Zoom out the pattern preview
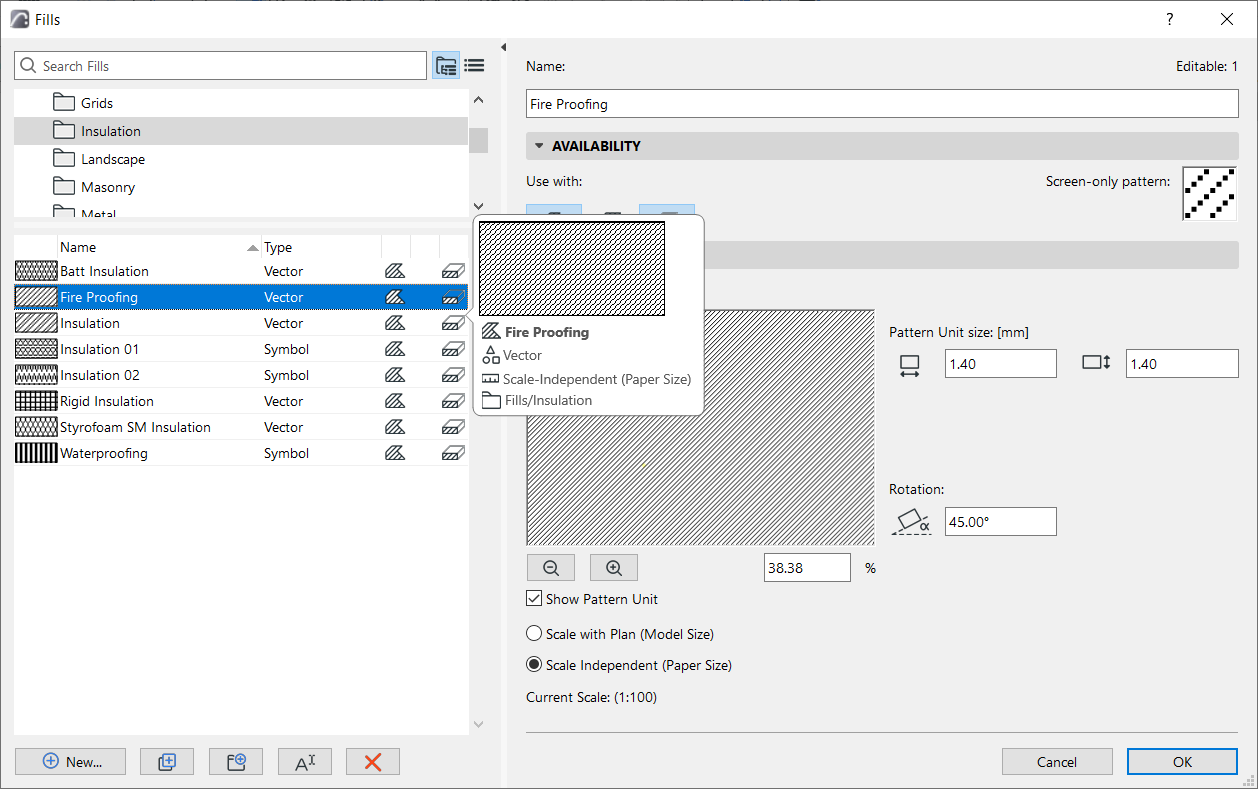 [x=550, y=568]
